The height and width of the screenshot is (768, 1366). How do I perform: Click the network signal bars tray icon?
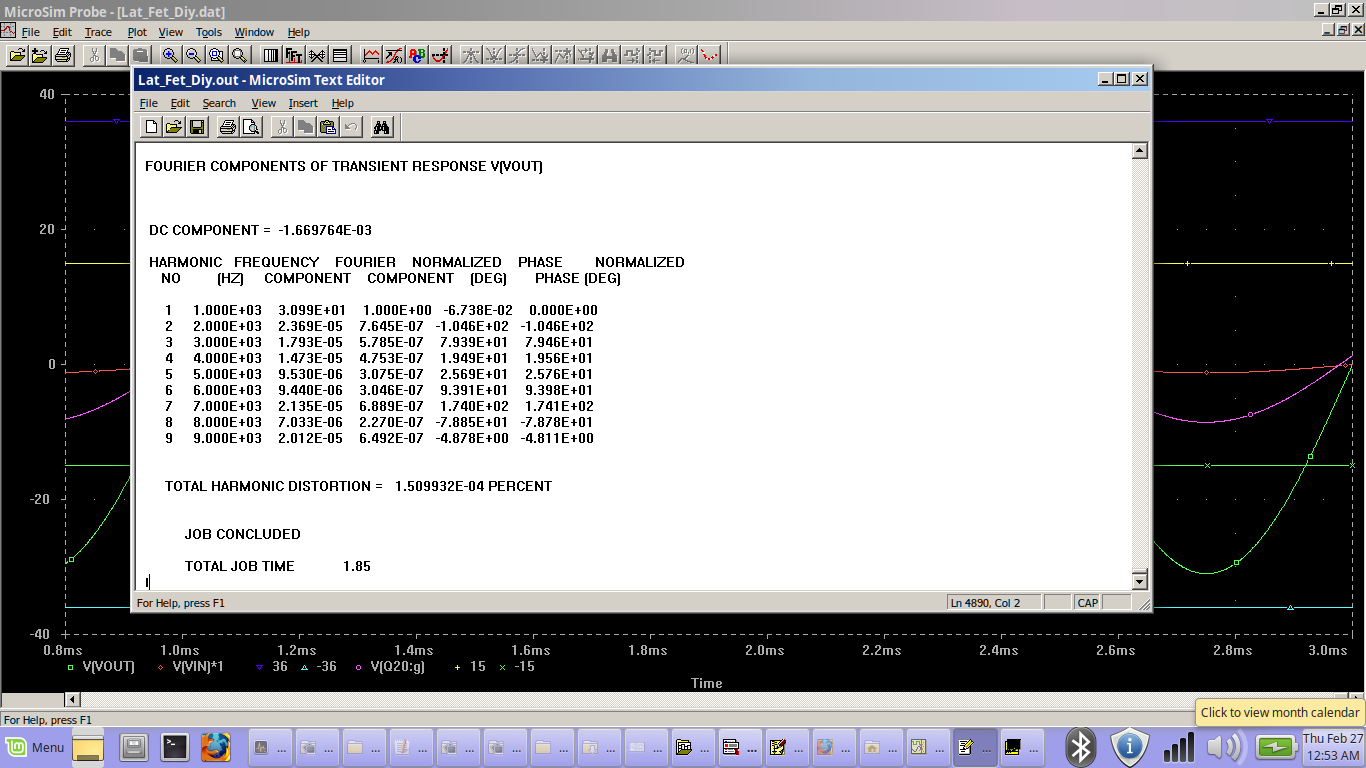[x=1178, y=747]
